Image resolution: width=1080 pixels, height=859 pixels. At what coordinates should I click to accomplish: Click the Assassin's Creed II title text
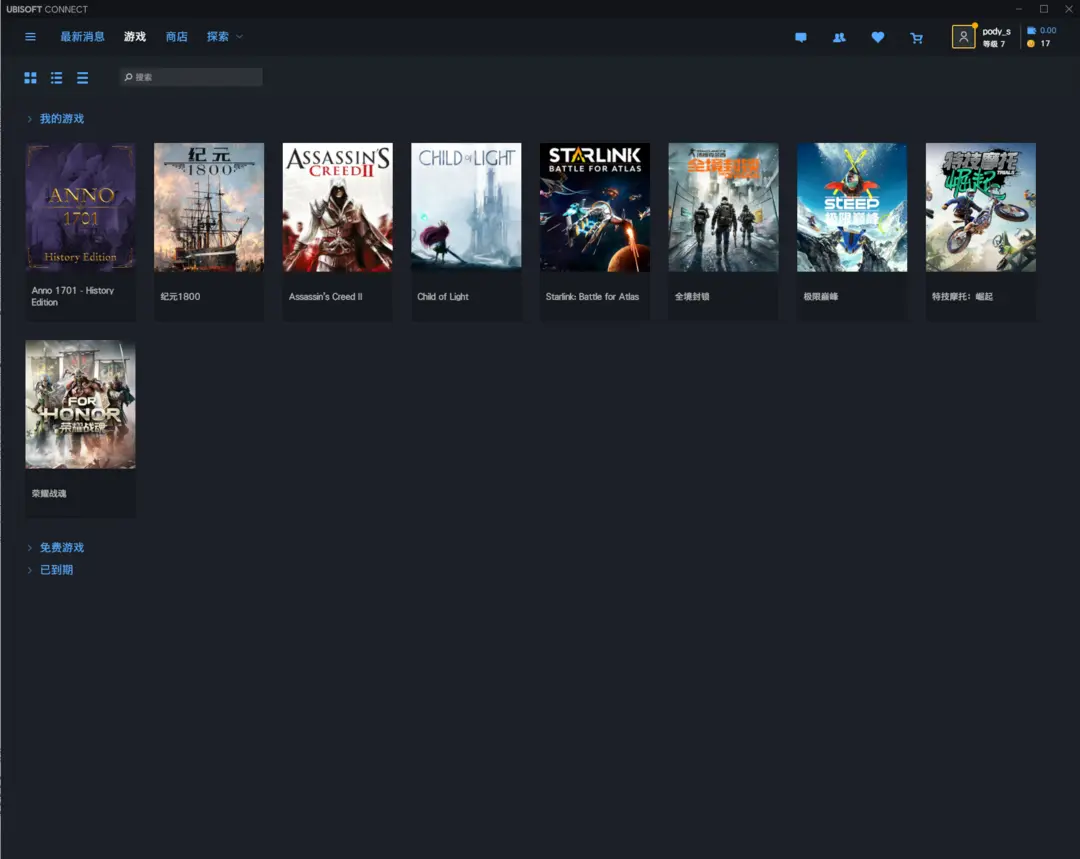point(326,297)
